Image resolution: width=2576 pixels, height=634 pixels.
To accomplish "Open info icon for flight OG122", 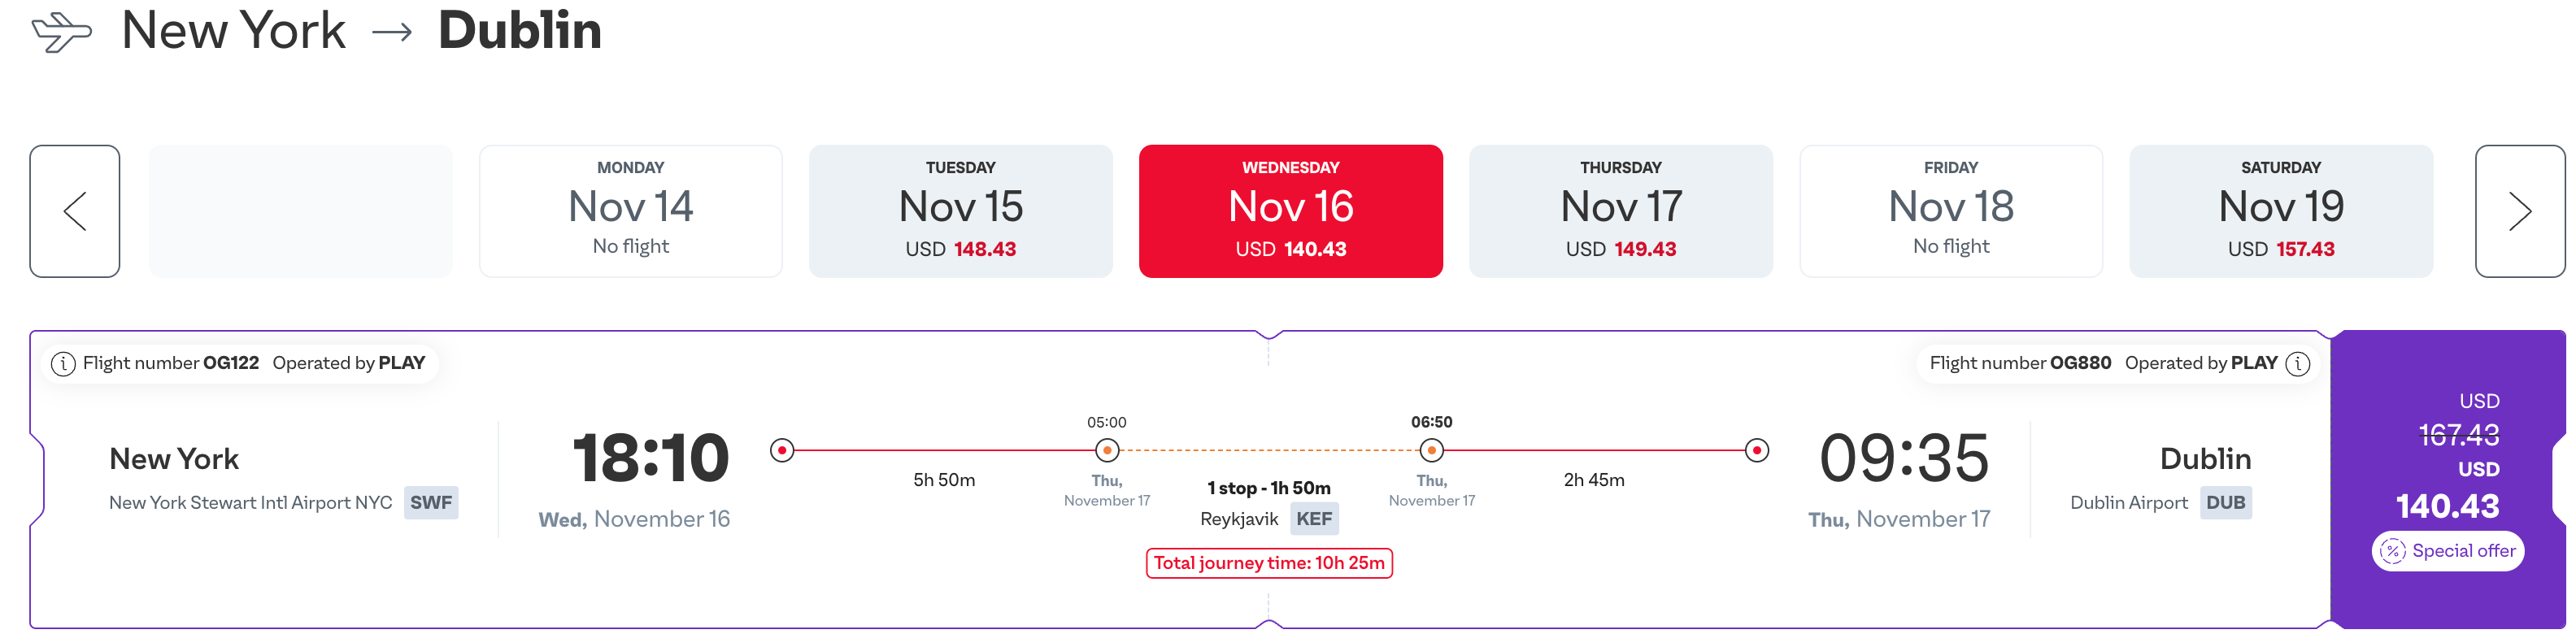I will point(63,364).
